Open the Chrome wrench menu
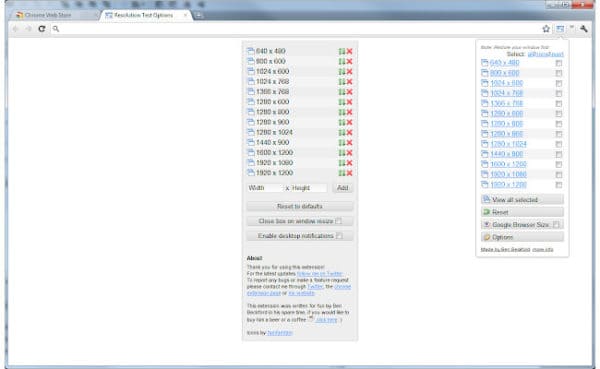600x369 pixels. pos(584,29)
